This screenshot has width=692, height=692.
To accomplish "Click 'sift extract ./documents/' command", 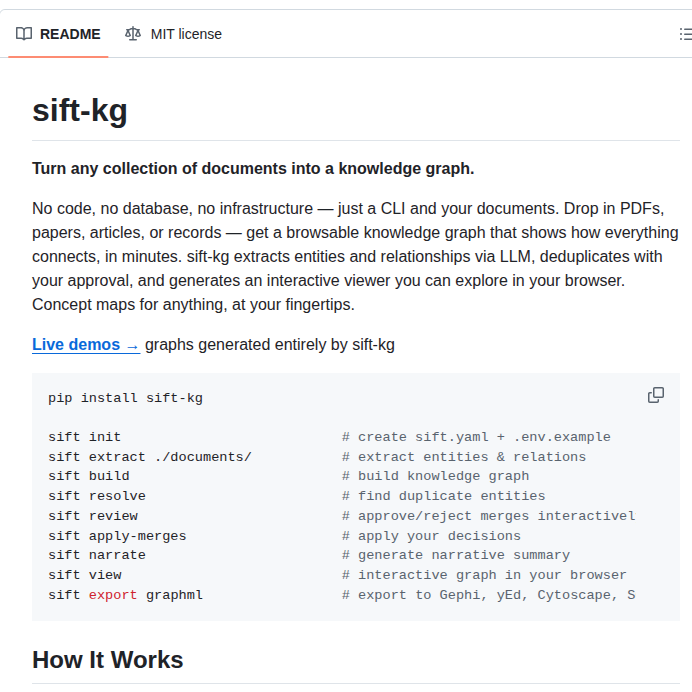I will coord(150,457).
